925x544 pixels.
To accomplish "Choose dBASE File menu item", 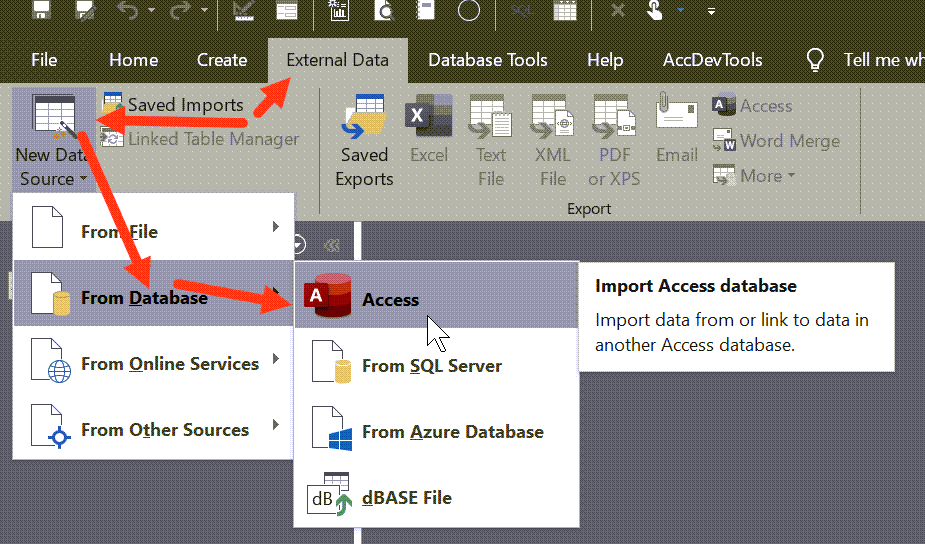I will (x=437, y=494).
